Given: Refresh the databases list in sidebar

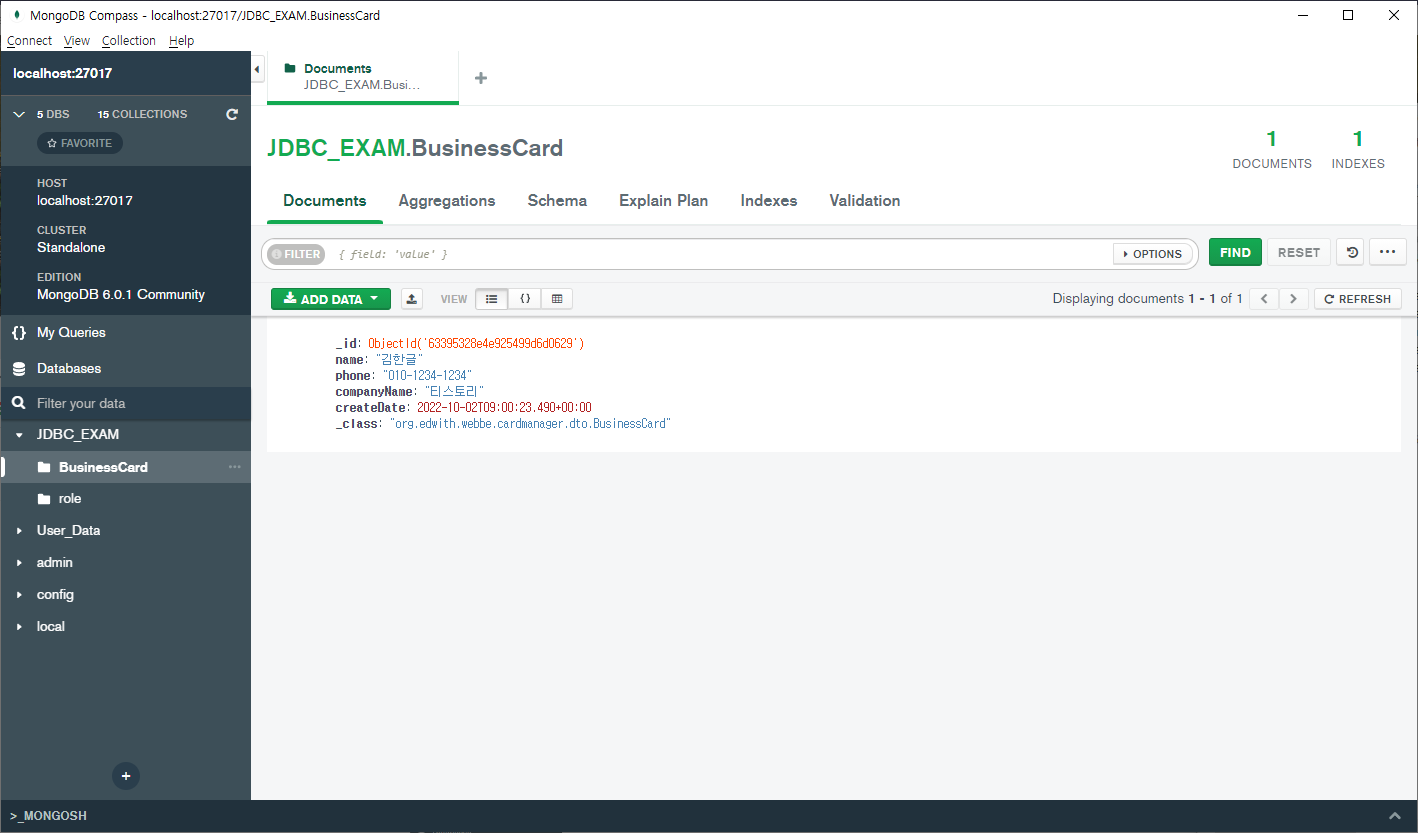Looking at the screenshot, I should [x=232, y=114].
